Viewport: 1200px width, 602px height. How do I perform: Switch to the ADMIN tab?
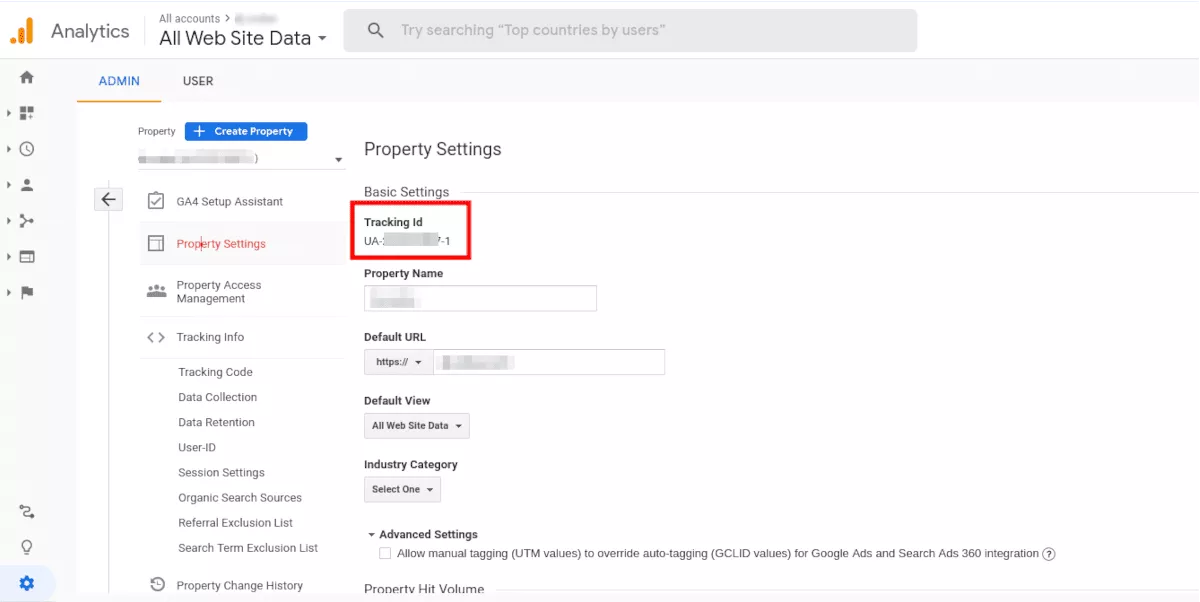(x=119, y=81)
